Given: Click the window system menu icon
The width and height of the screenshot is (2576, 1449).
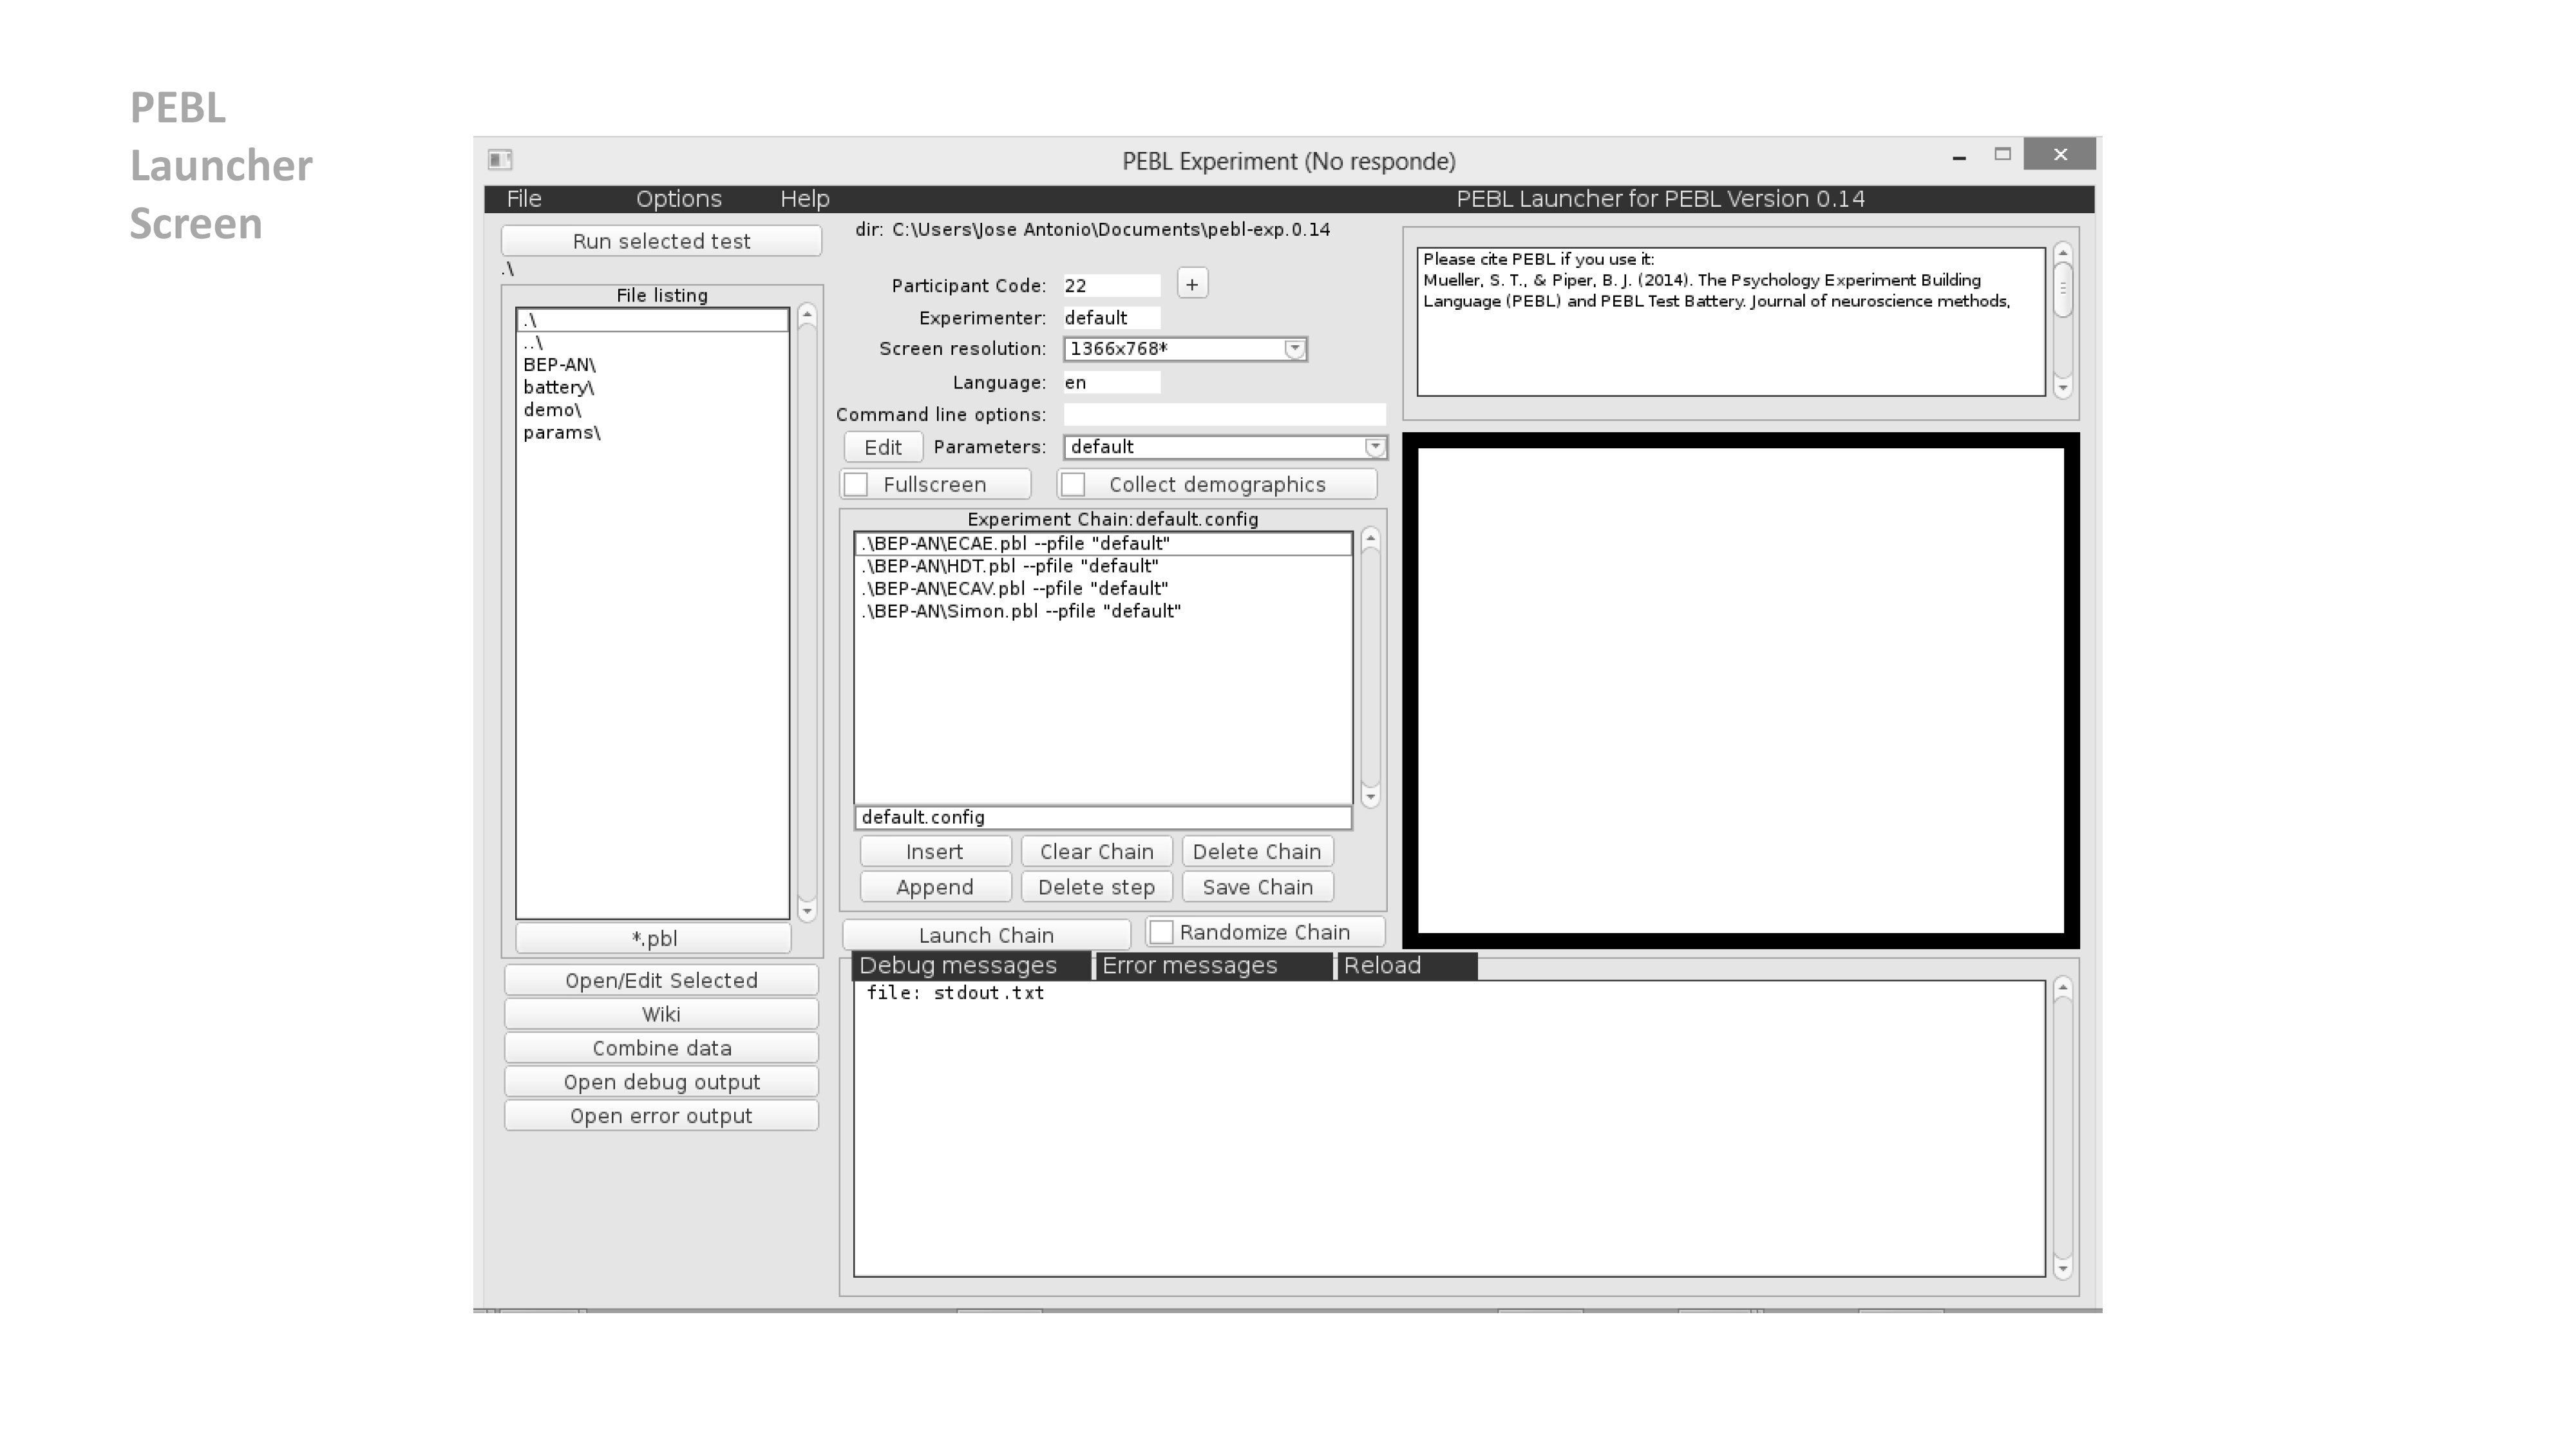Looking at the screenshot, I should (500, 159).
